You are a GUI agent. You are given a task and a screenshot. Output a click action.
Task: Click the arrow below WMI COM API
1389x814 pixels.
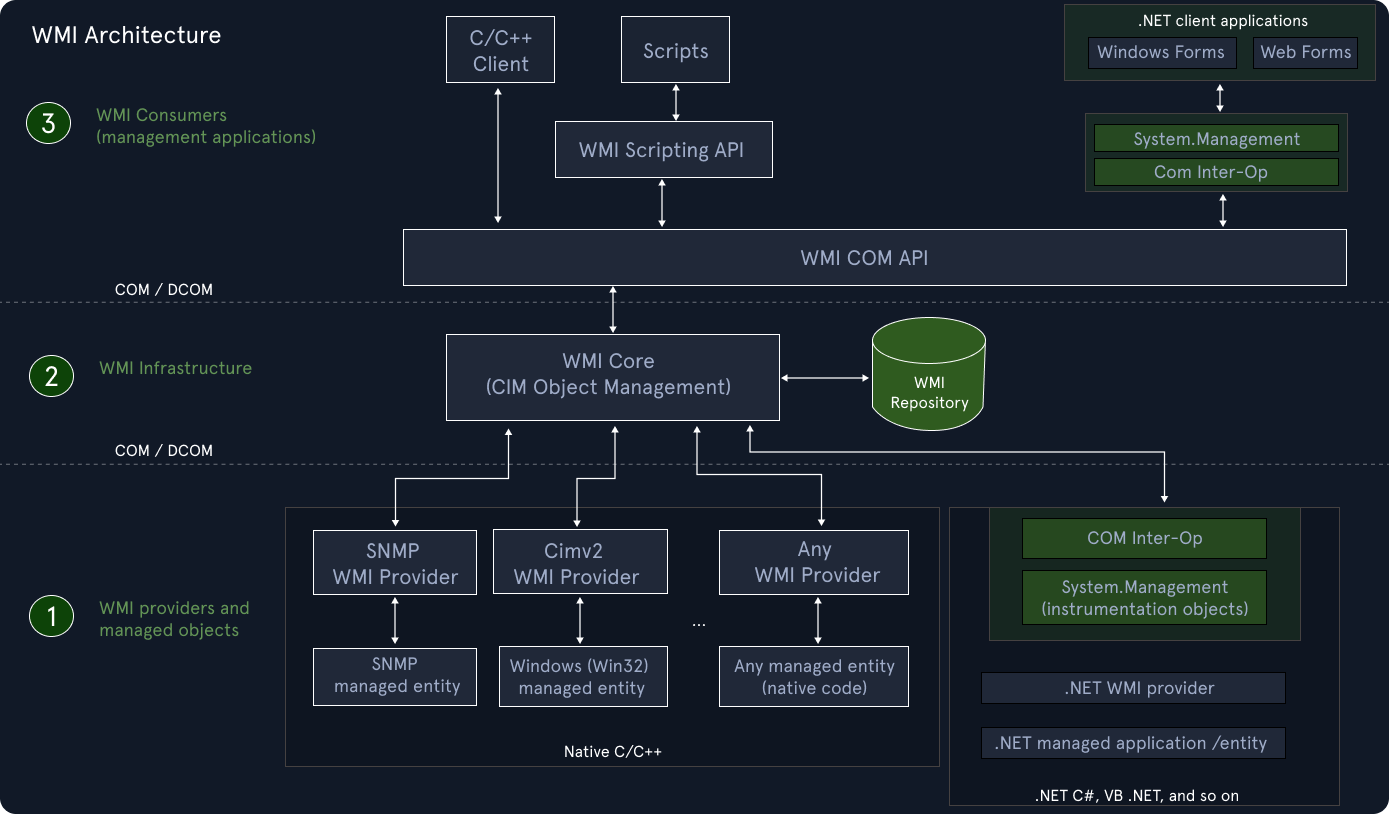(611, 308)
